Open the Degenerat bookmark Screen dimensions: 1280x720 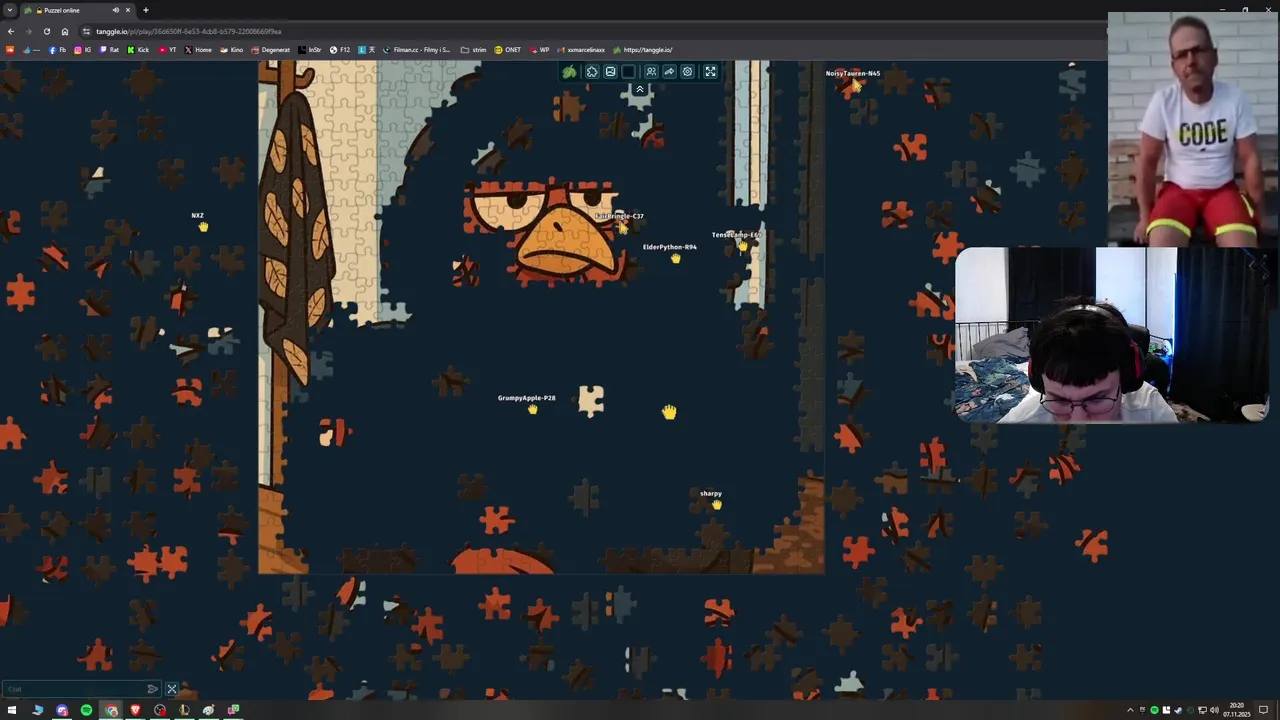[271, 50]
